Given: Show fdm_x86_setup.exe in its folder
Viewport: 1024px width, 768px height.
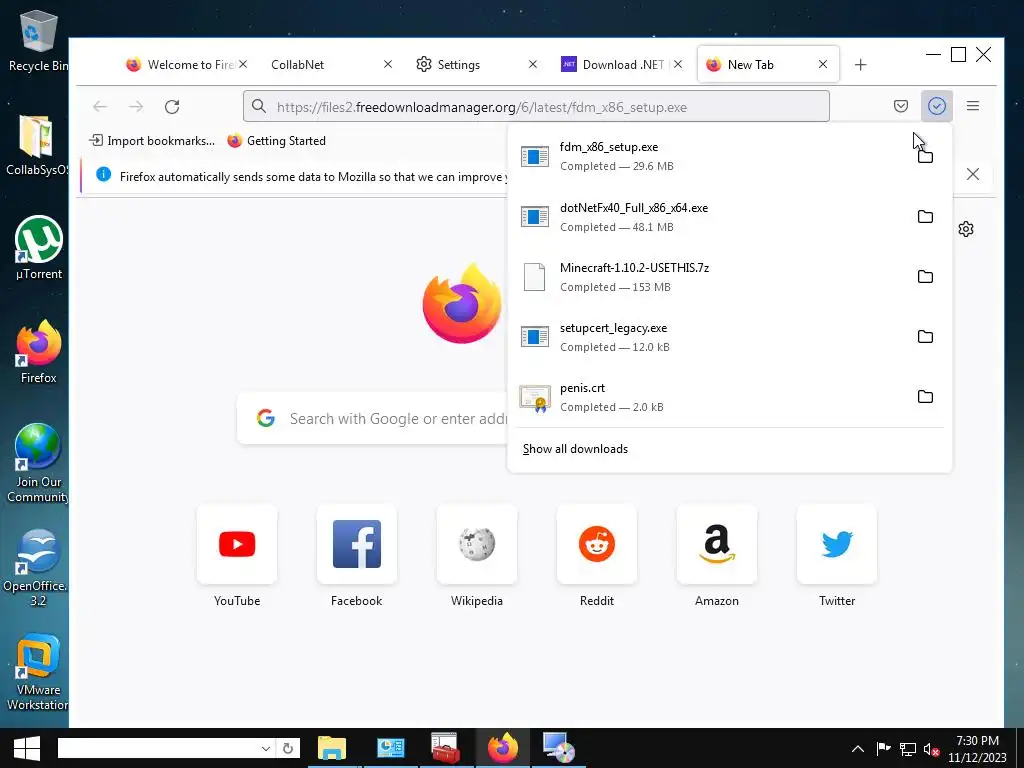Looking at the screenshot, I should [925, 156].
